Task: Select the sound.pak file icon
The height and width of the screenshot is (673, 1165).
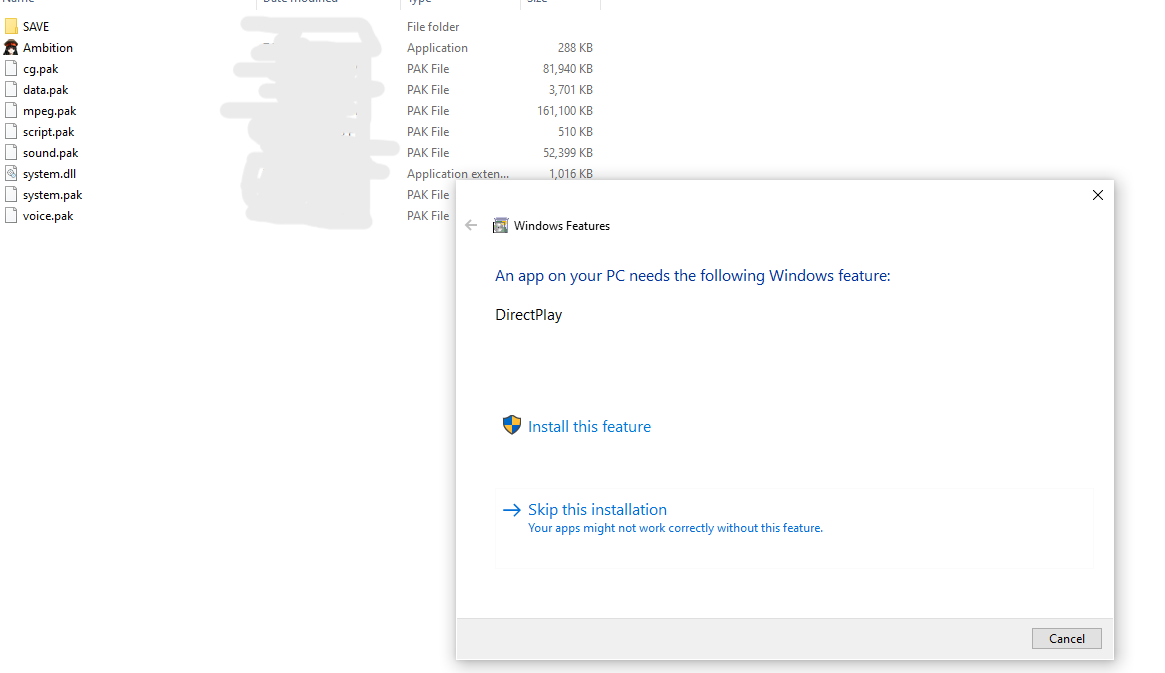Action: pyautogui.click(x=11, y=152)
